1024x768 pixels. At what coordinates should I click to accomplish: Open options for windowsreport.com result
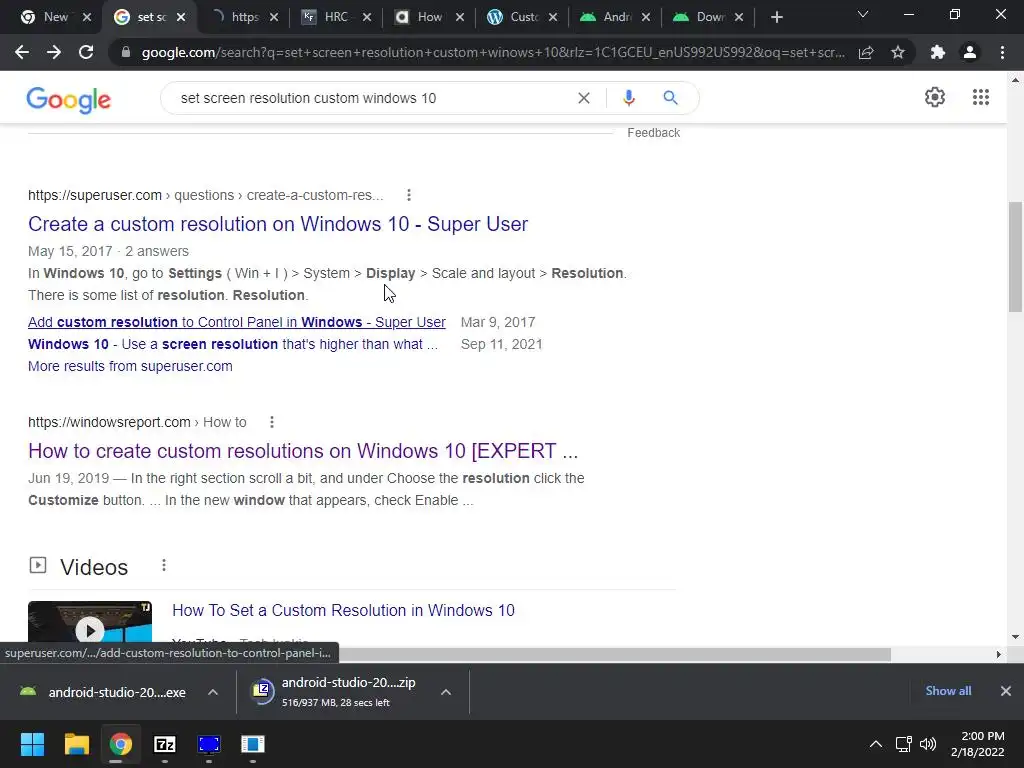[272, 422]
